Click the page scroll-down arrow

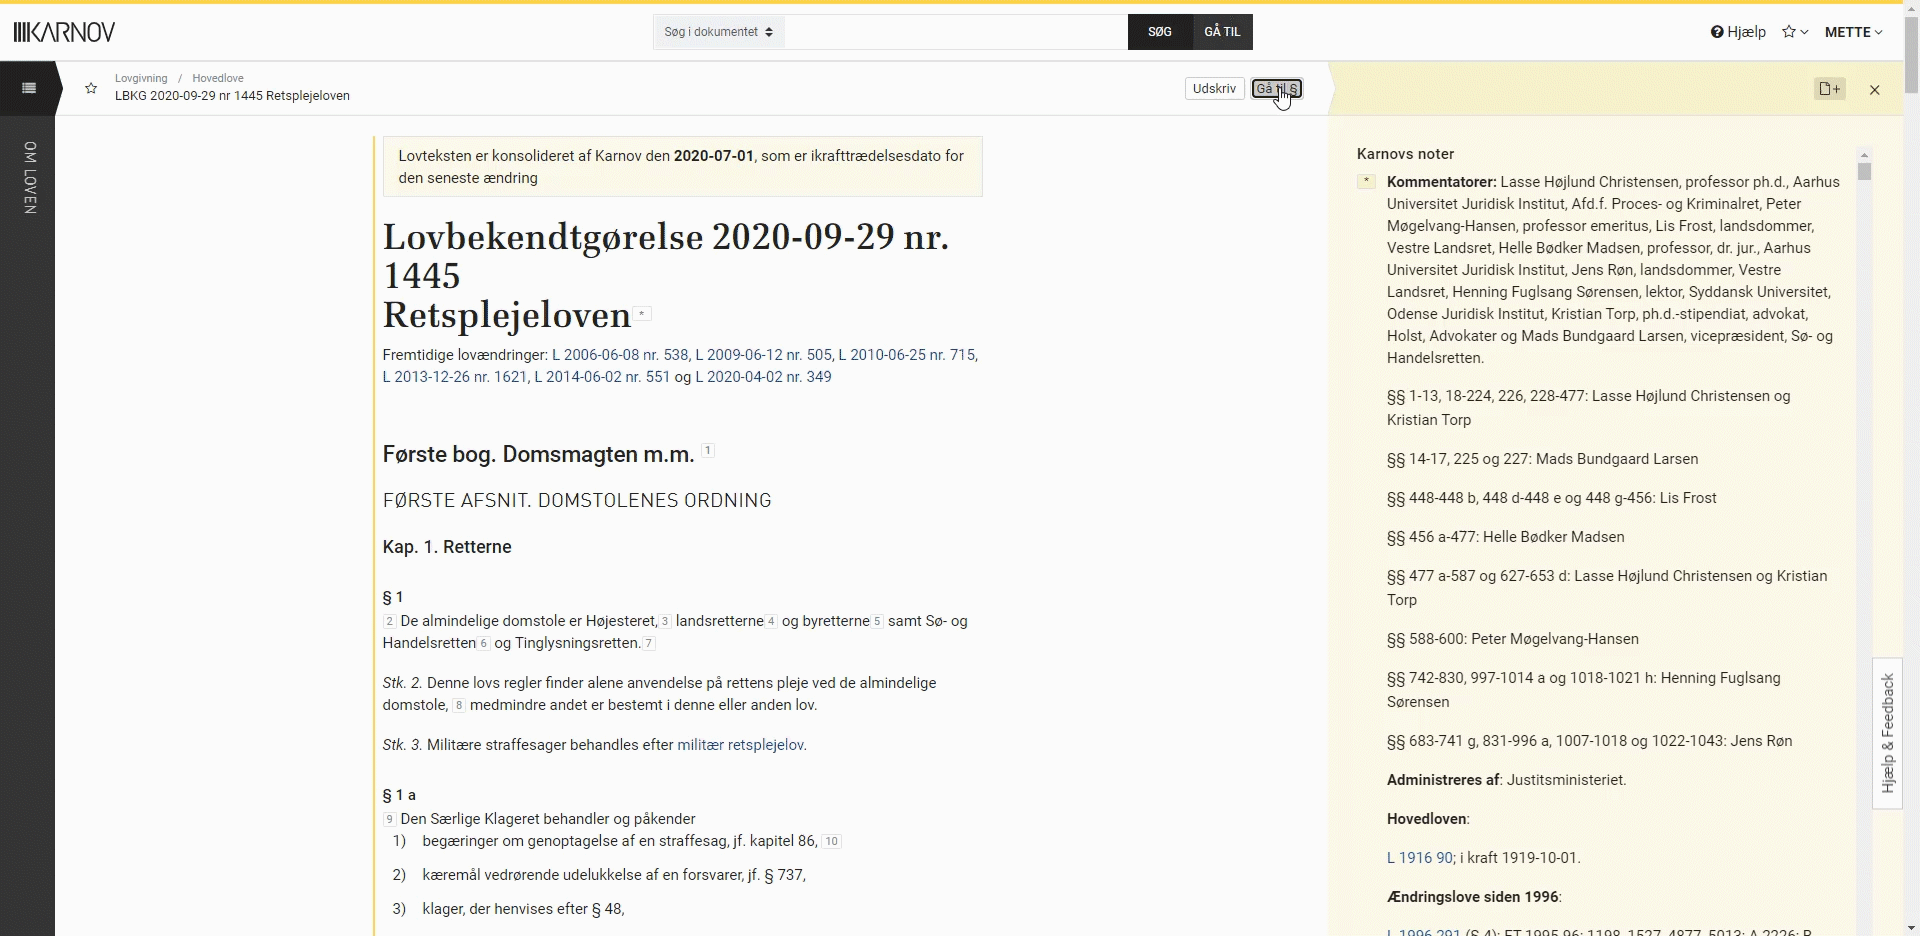pos(1911,928)
